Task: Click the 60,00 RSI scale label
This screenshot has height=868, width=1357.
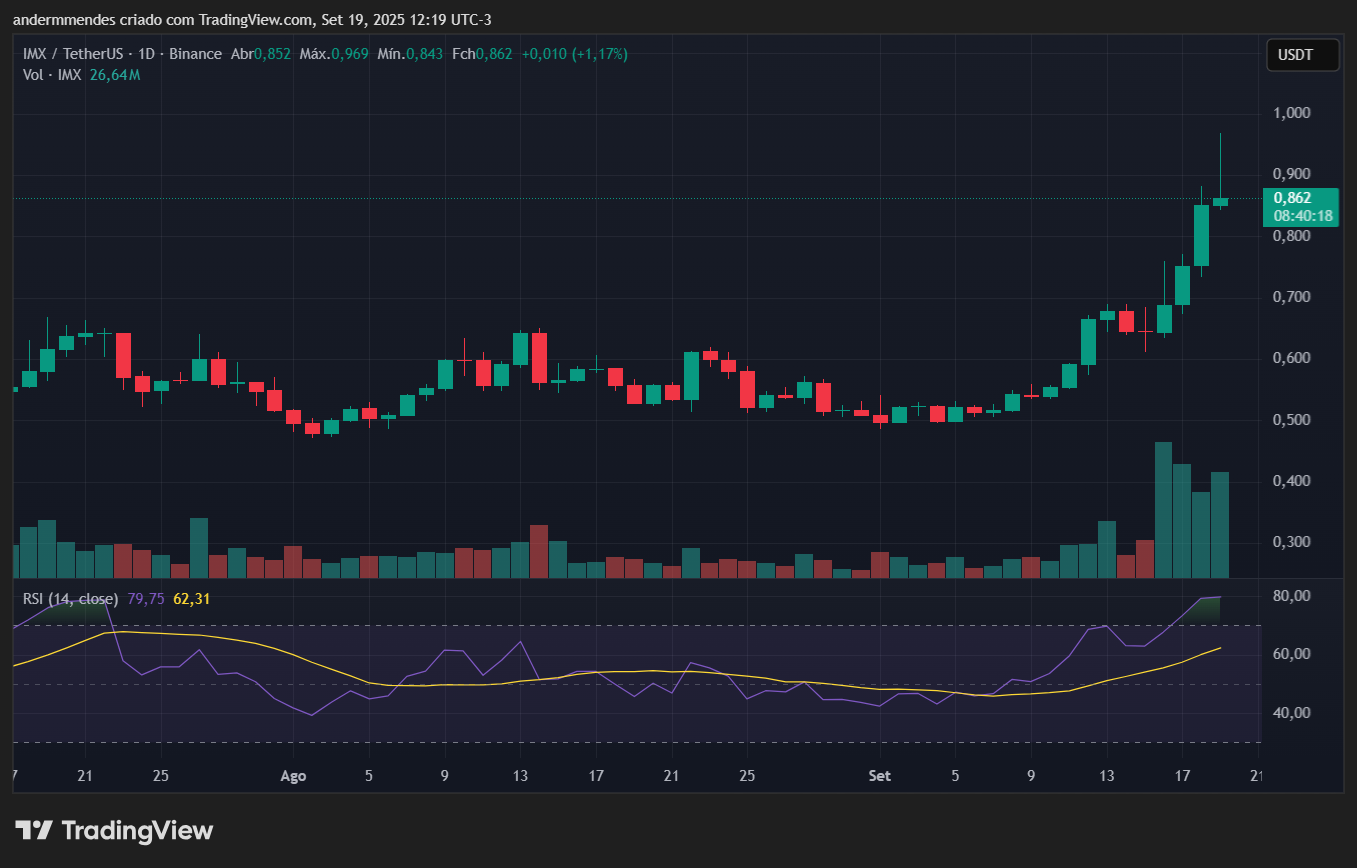Action: [1291, 654]
